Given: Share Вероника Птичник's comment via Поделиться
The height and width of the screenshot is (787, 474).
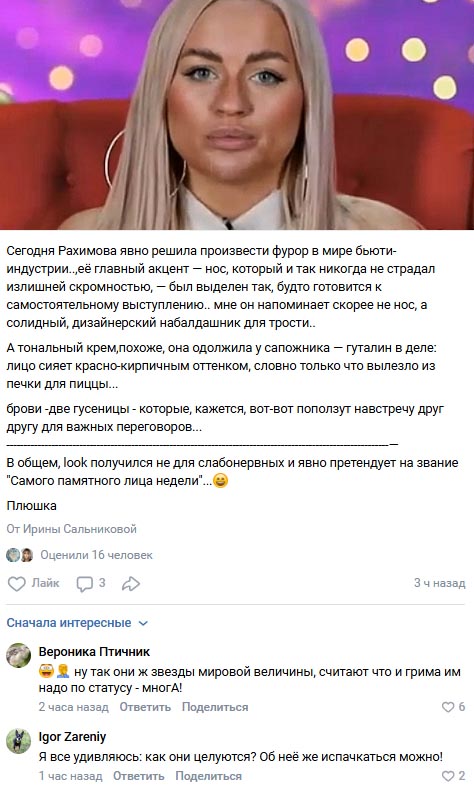Looking at the screenshot, I should point(215,707).
